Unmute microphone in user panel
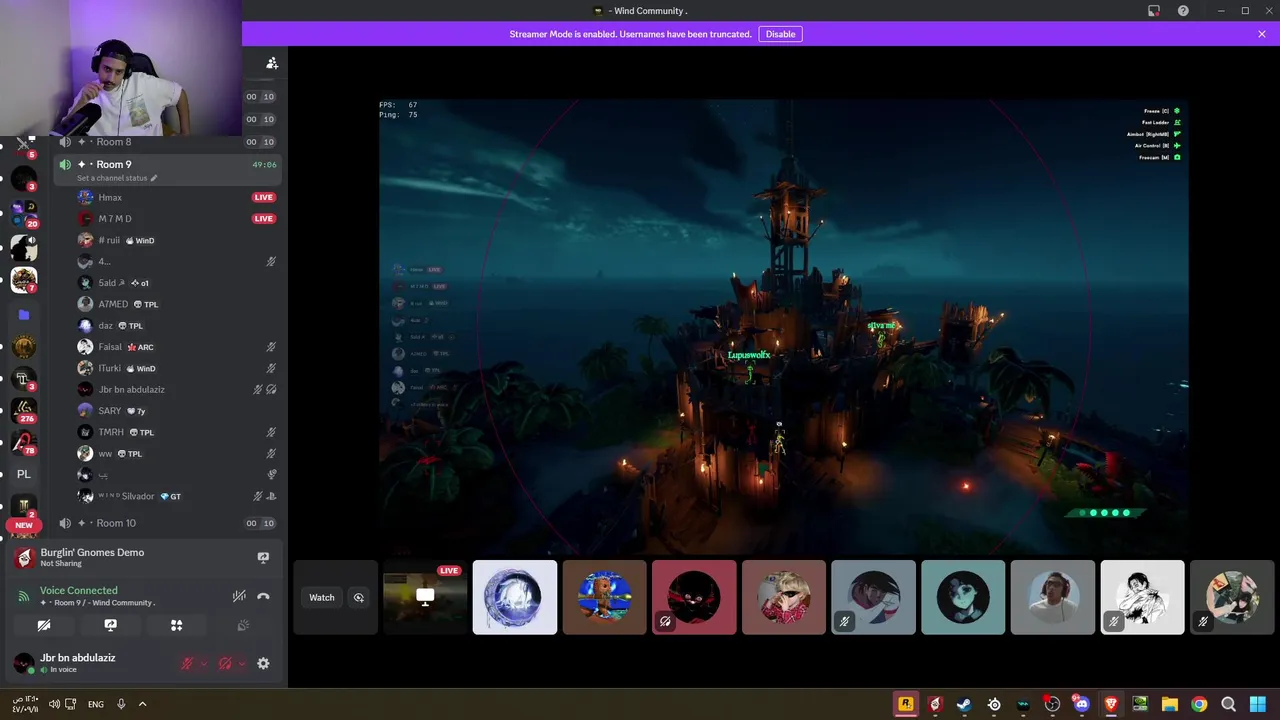Image resolution: width=1280 pixels, height=720 pixels. click(186, 663)
